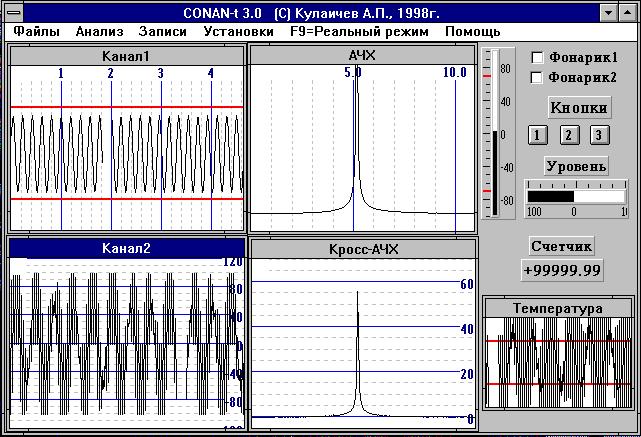Open the Установки menu
The image size is (641, 437).
(x=238, y=31)
